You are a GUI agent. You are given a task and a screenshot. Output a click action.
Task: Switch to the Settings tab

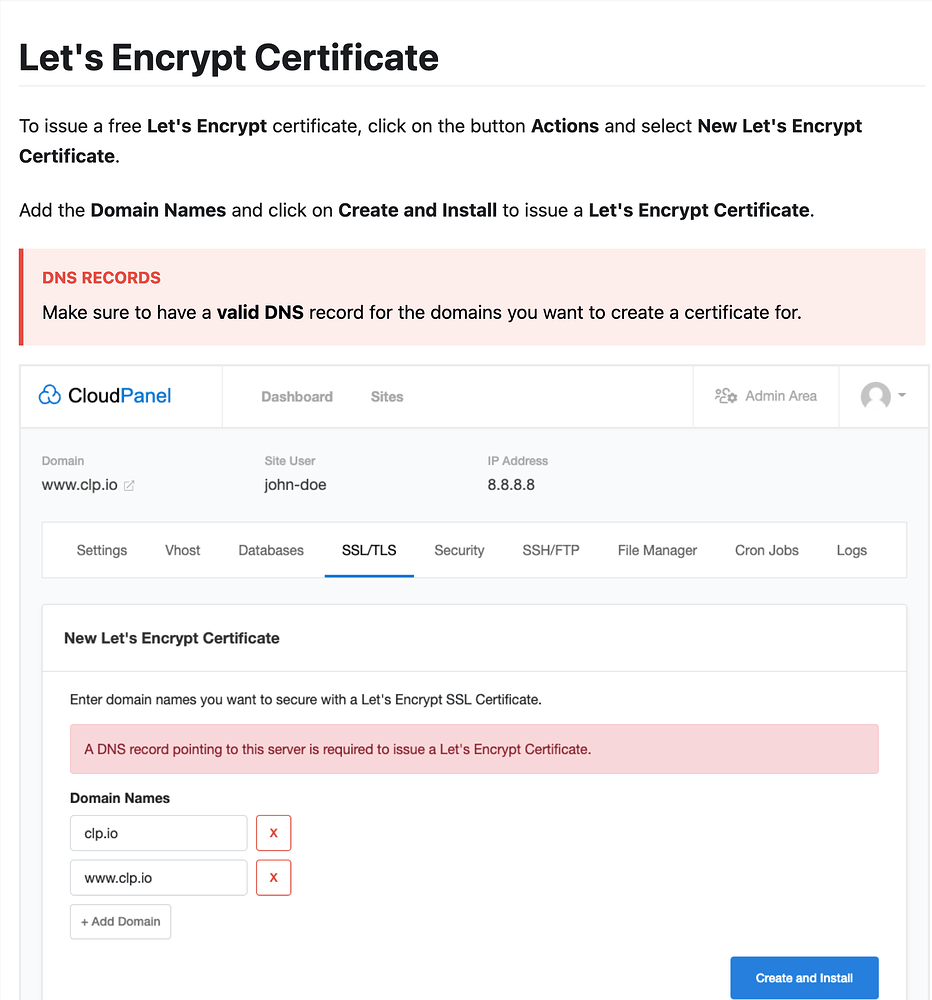101,550
